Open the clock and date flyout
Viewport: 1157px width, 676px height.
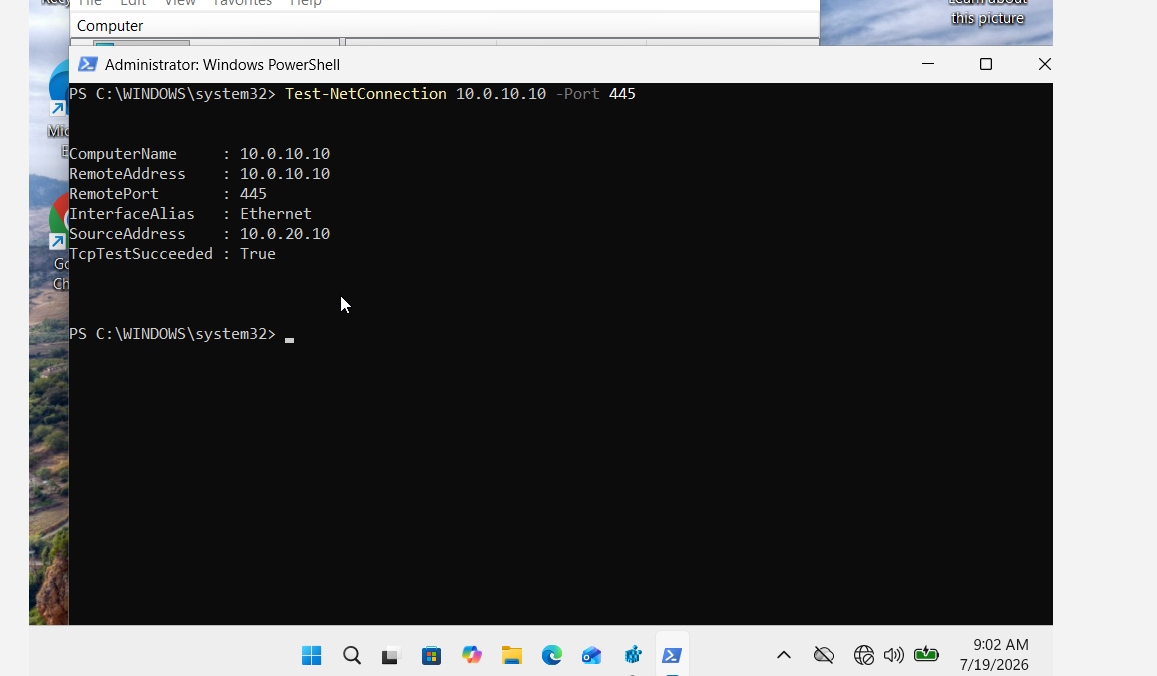(x=994, y=655)
